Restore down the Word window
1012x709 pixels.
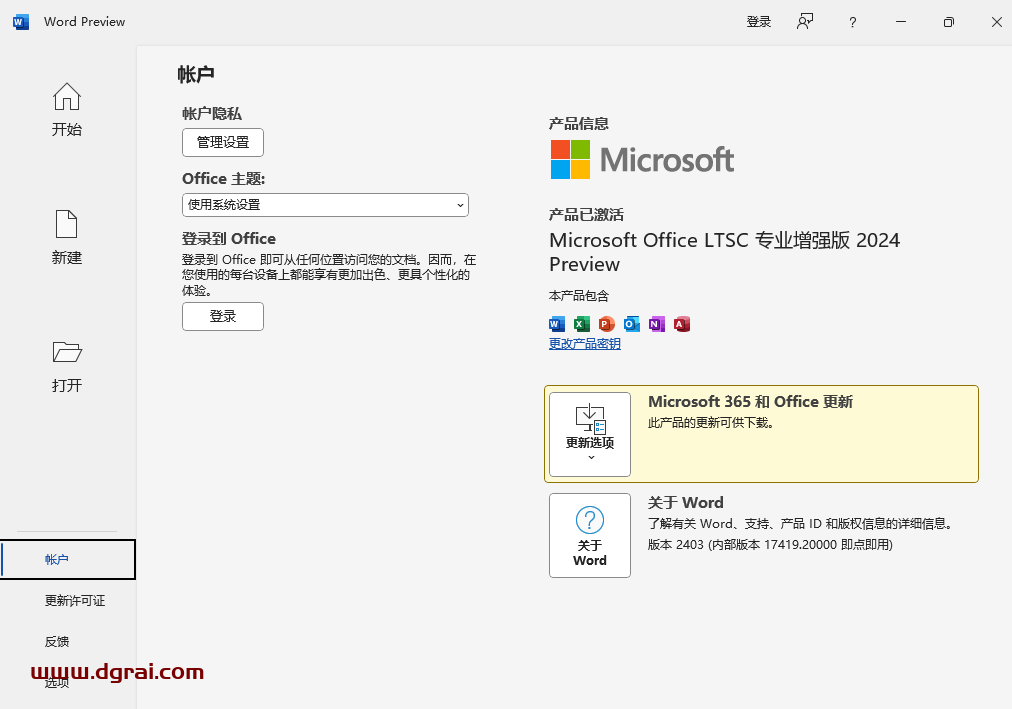click(948, 22)
